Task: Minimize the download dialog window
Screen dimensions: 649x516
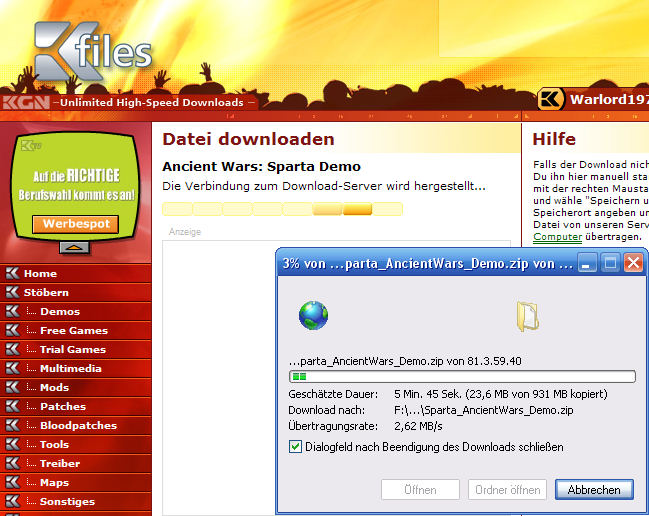Action: [x=587, y=263]
